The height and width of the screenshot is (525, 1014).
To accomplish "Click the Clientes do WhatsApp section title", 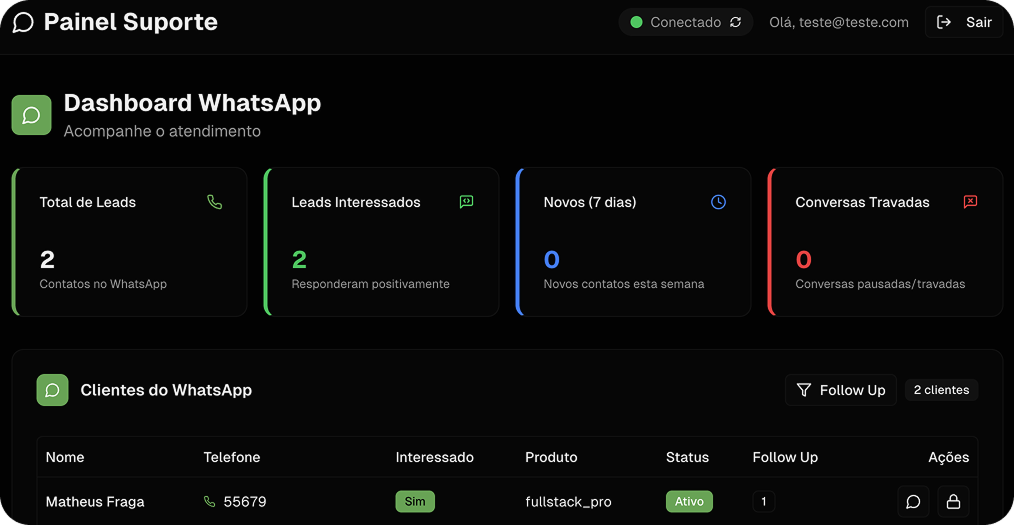I will [x=166, y=390].
